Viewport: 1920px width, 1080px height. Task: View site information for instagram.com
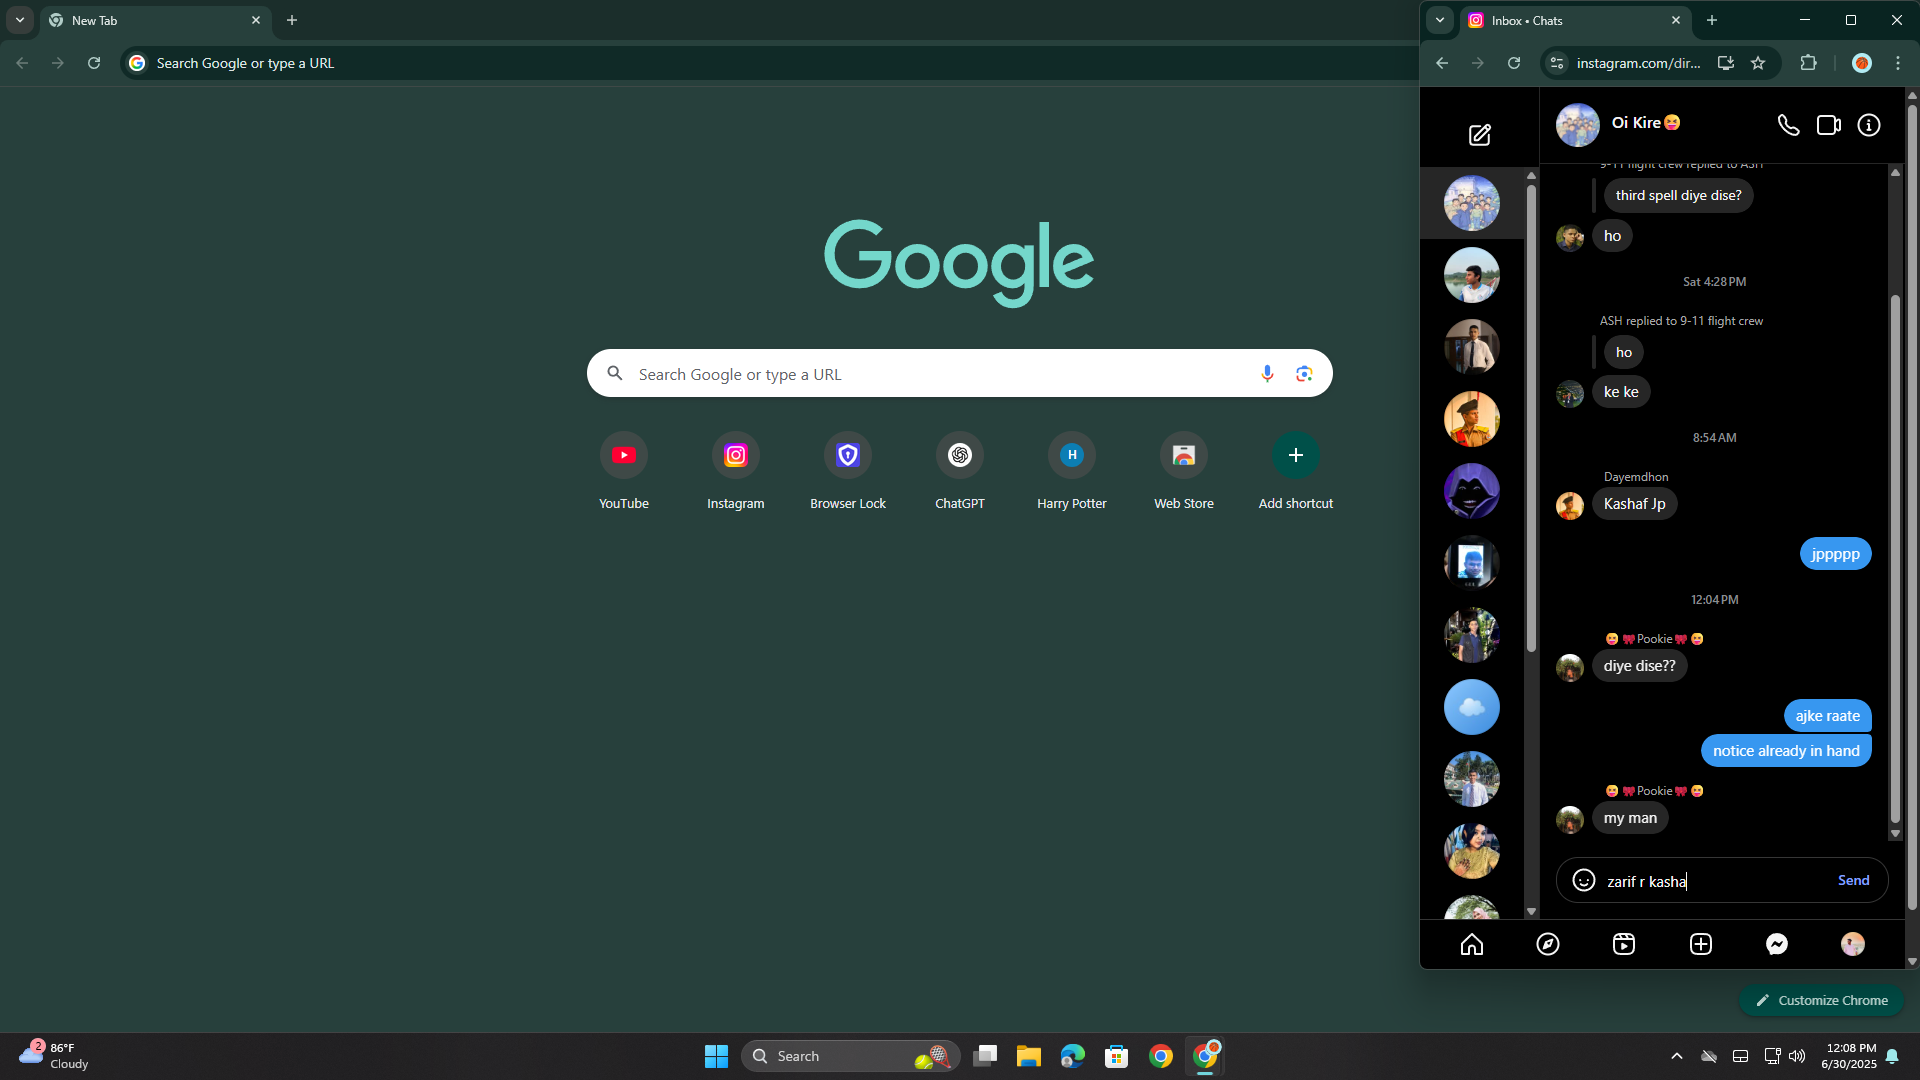tap(1557, 63)
